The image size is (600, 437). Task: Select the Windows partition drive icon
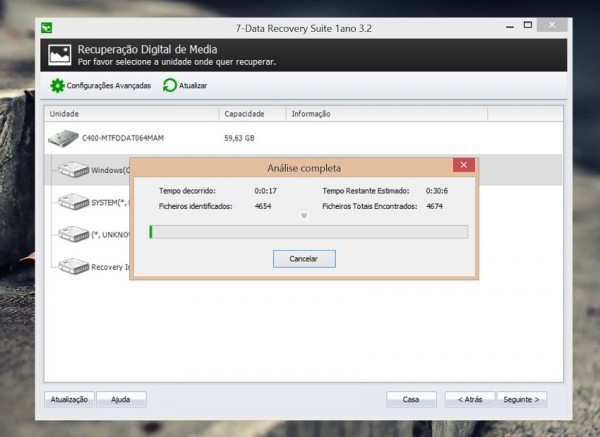[x=74, y=170]
